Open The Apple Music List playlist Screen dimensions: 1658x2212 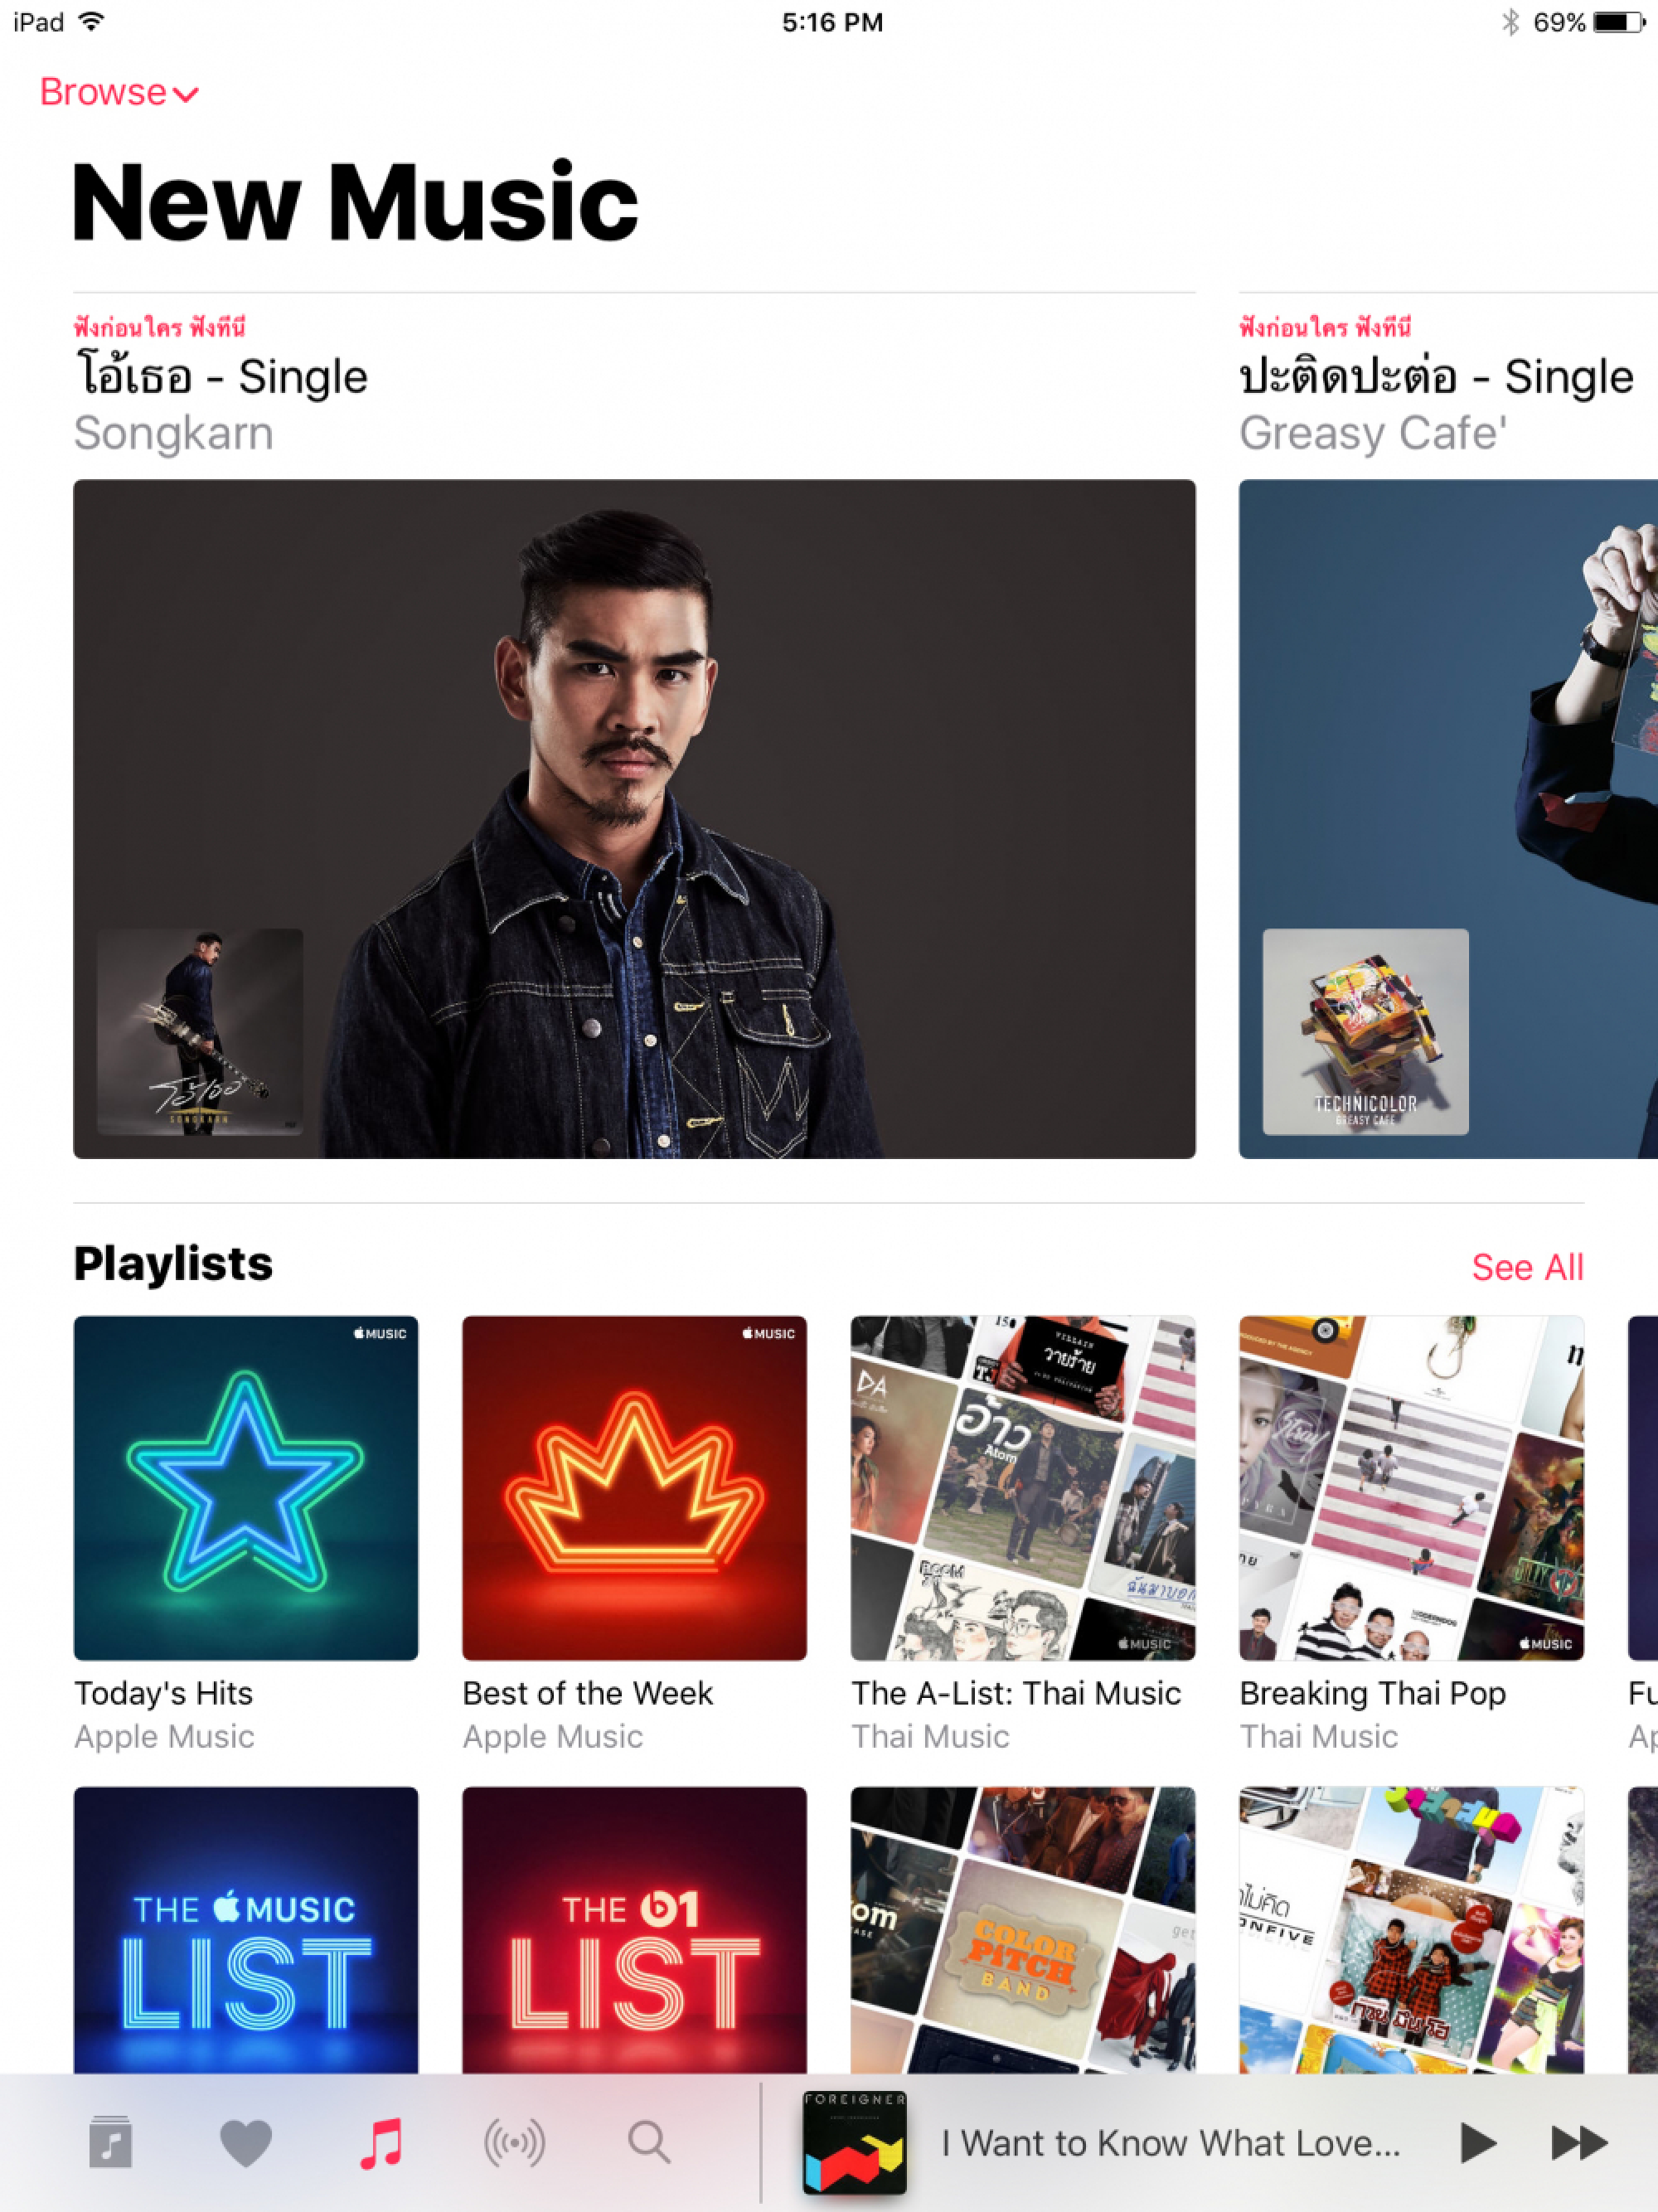tap(246, 1930)
